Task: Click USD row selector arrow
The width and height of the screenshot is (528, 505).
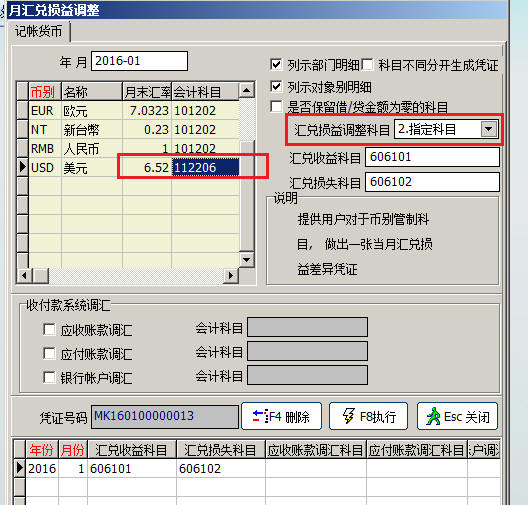Action: [22, 167]
